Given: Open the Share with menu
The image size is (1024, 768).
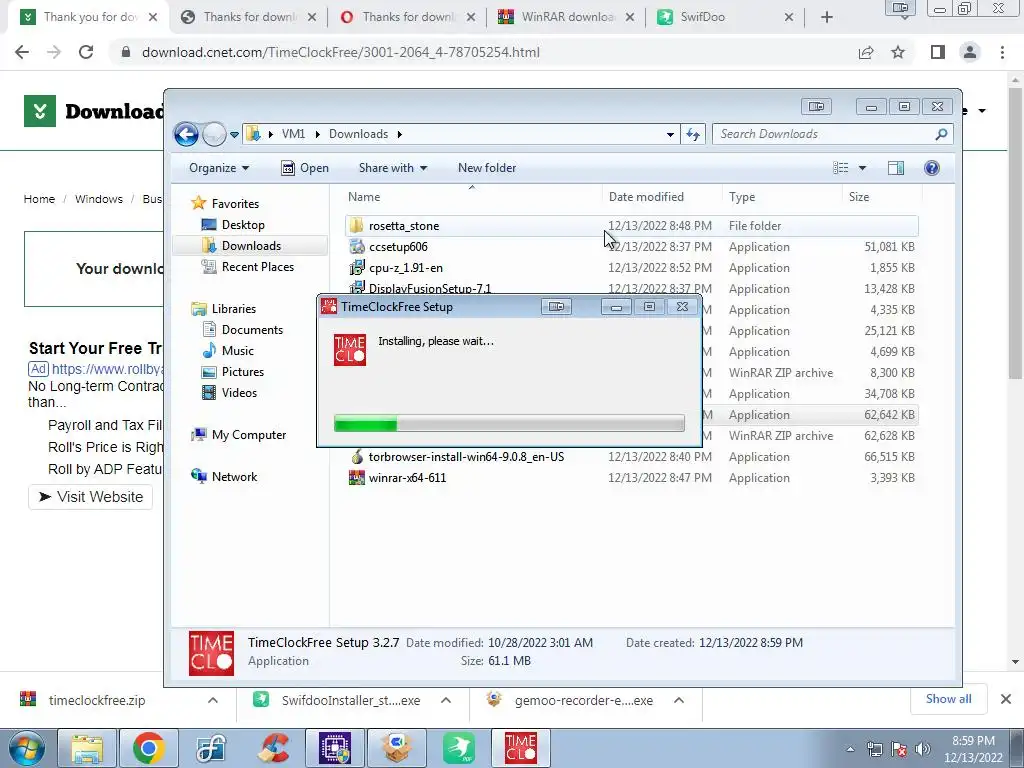Looking at the screenshot, I should [x=392, y=168].
